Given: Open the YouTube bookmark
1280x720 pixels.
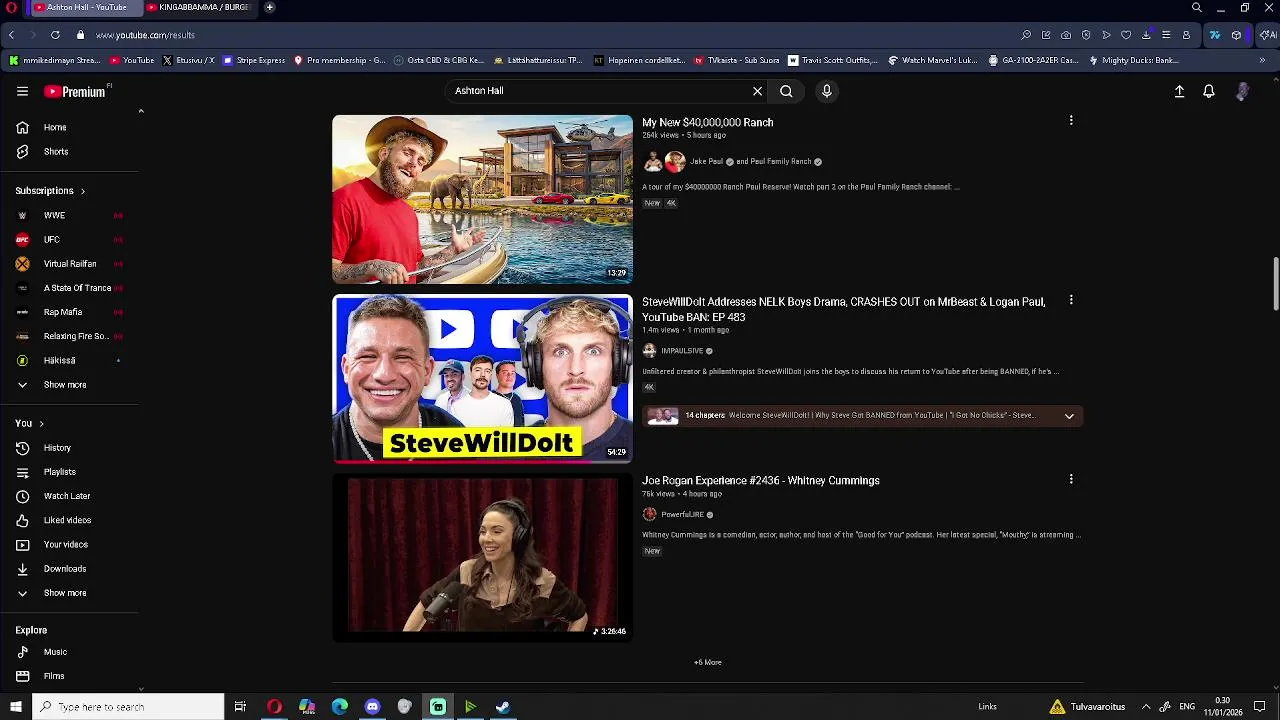Looking at the screenshot, I should (132, 60).
